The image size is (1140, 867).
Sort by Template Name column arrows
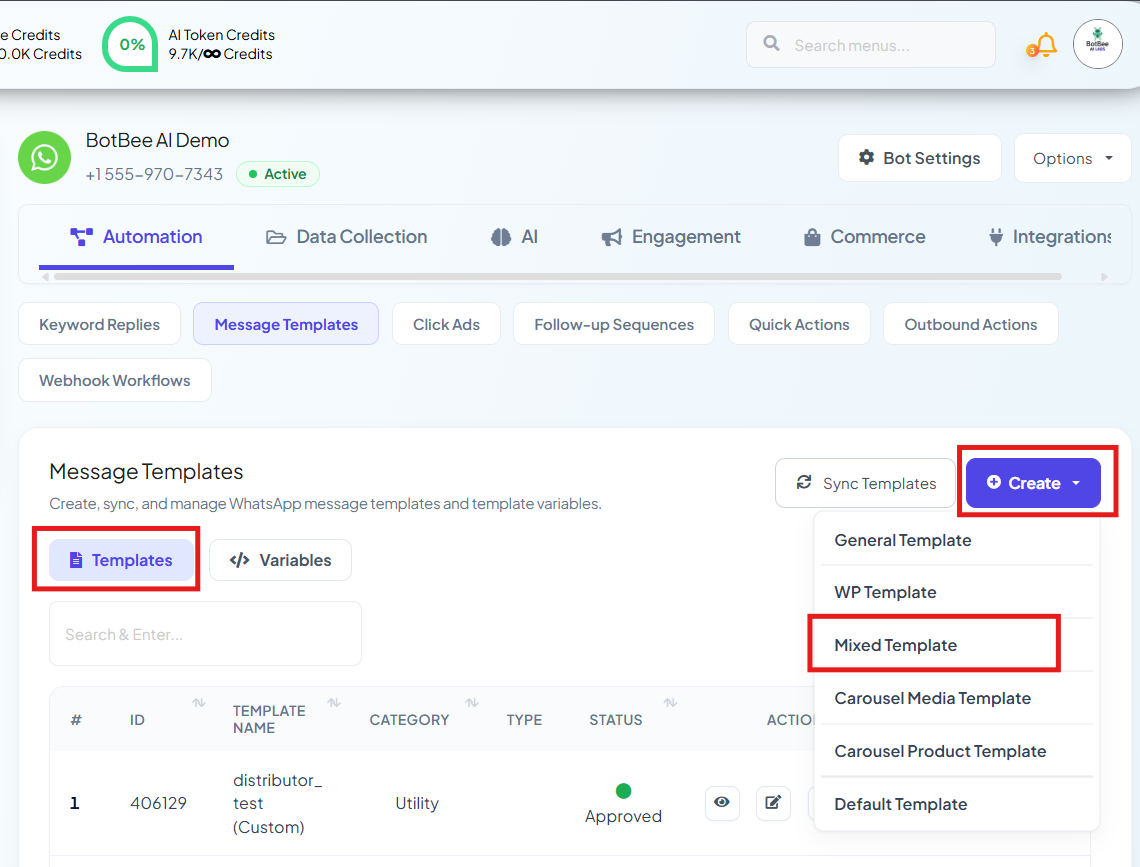click(x=334, y=703)
